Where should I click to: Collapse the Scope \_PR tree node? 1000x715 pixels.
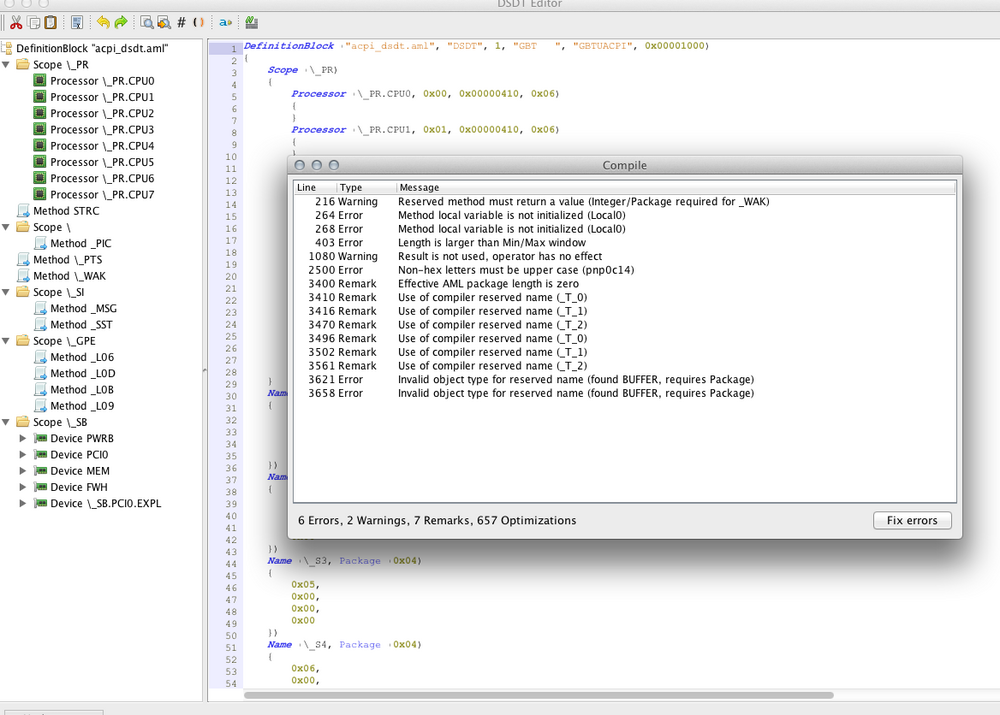[x=7, y=65]
